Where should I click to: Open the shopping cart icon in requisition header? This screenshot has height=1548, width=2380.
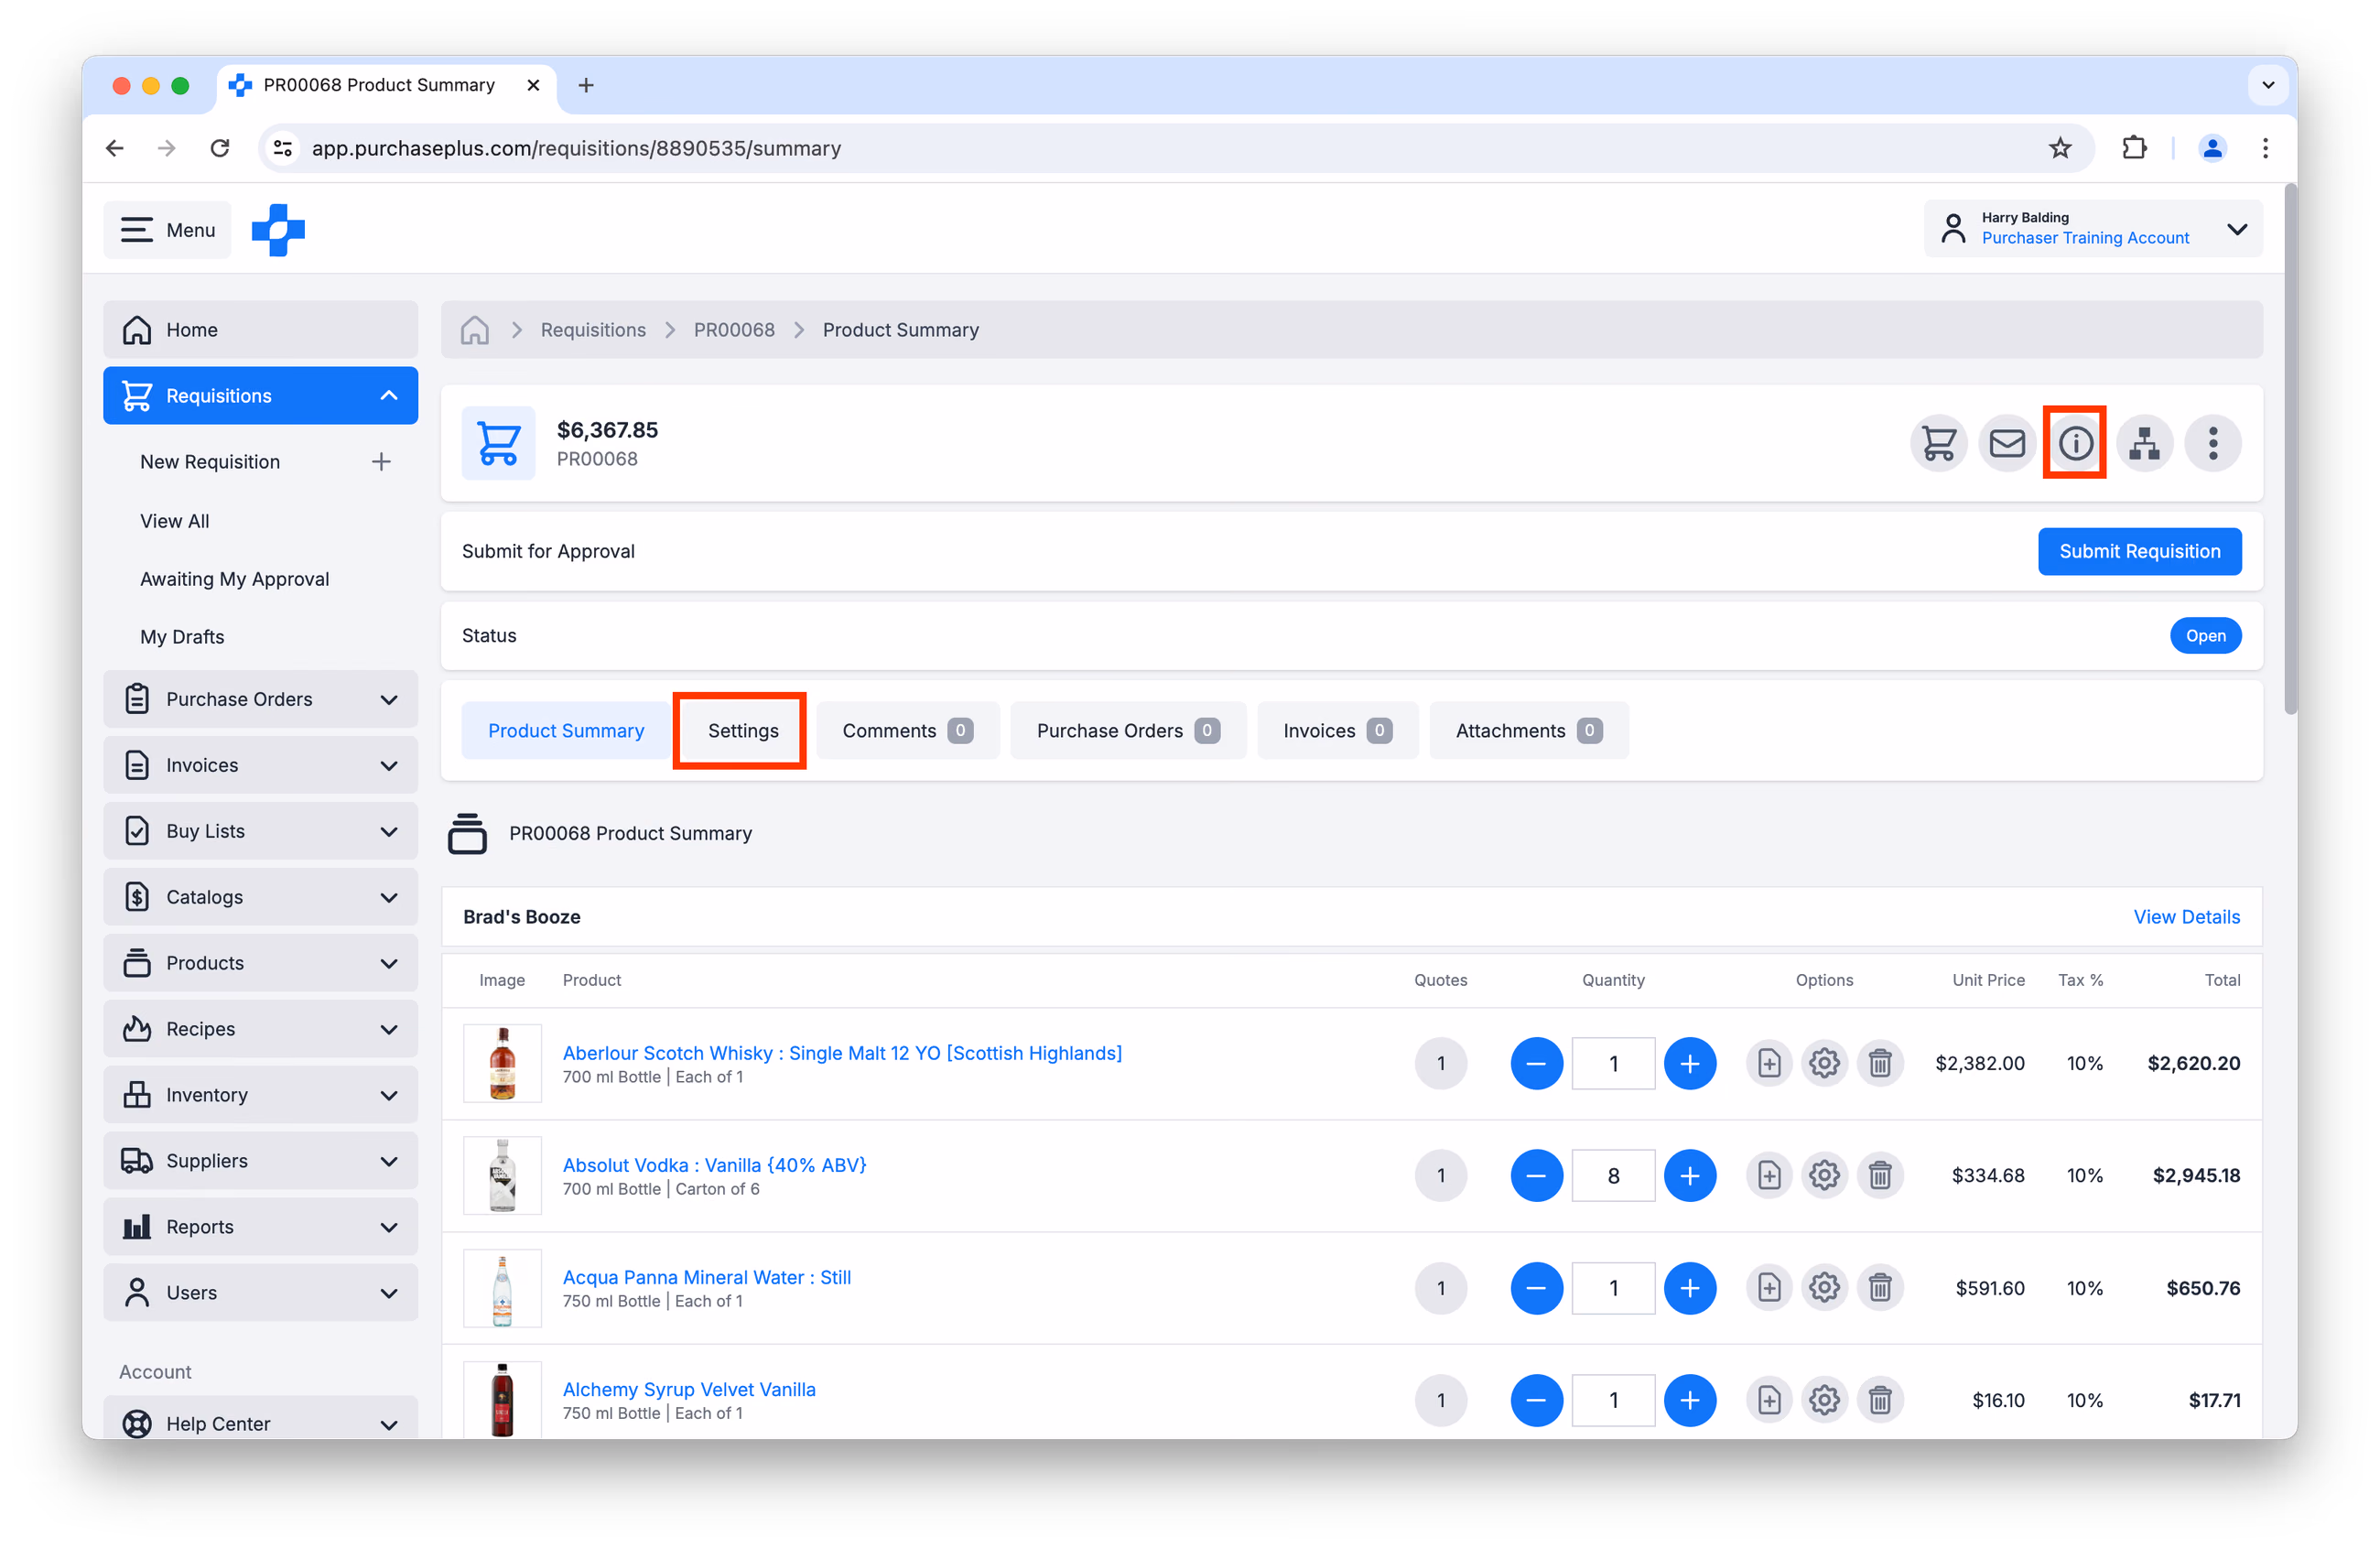pos(1938,443)
